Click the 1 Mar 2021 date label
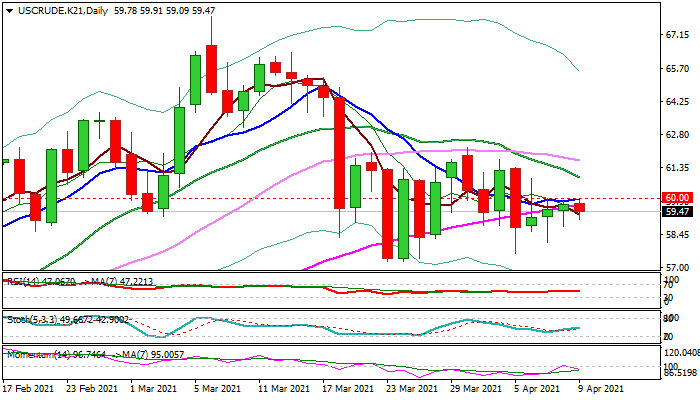 (157, 388)
